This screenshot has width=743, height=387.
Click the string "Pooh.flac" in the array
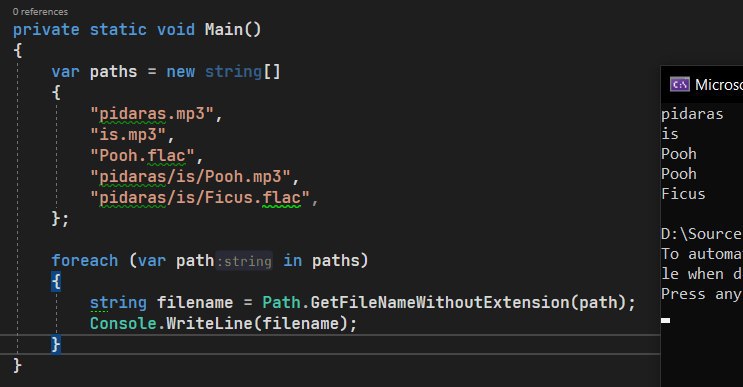click(x=142, y=155)
